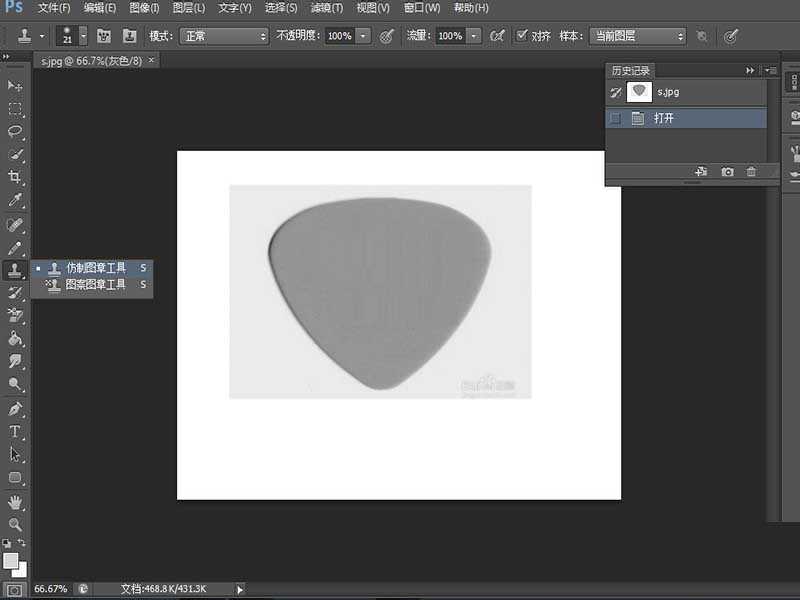Viewport: 800px width, 600px height.
Task: Click the foreground color swatch
Action: tap(10, 560)
